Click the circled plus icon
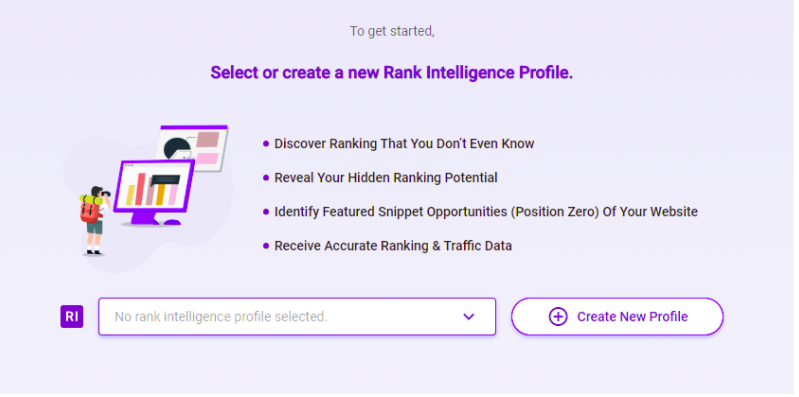The height and width of the screenshot is (397, 799). pyautogui.click(x=558, y=316)
